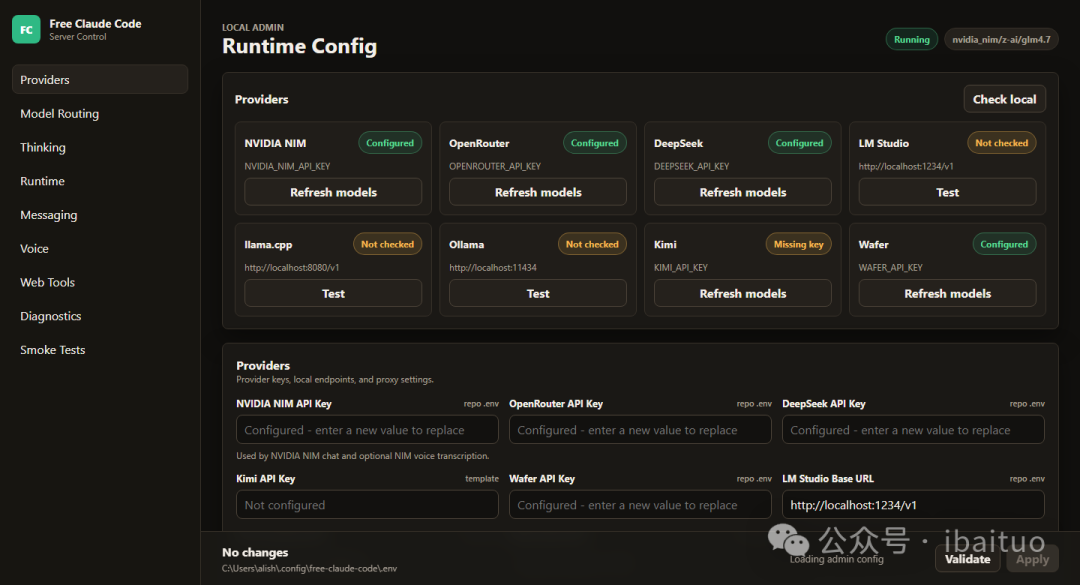Click LM Studio card's http://localhost:1234/v1 text
Screen dimensions: 1080x585
906,166
